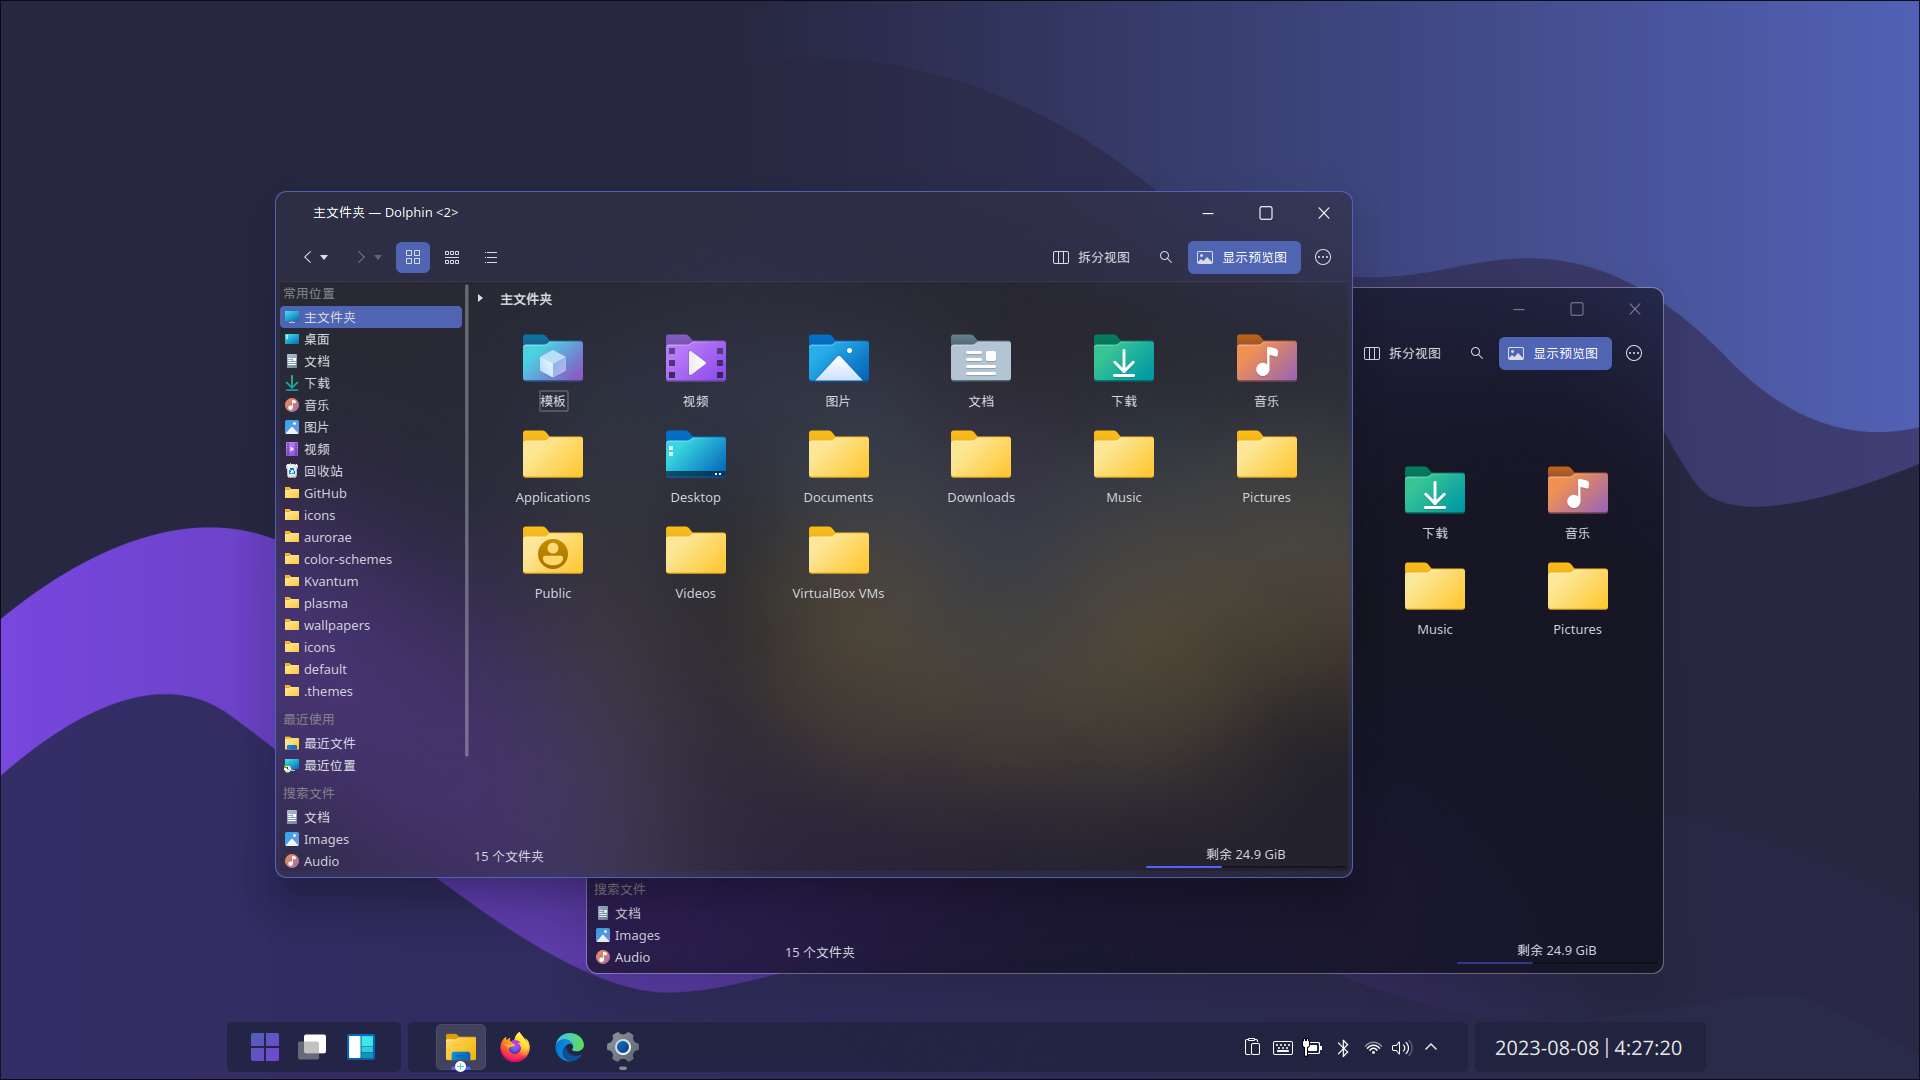Open system settings from taskbar
Viewport: 1920px width, 1080px height.
[623, 1047]
